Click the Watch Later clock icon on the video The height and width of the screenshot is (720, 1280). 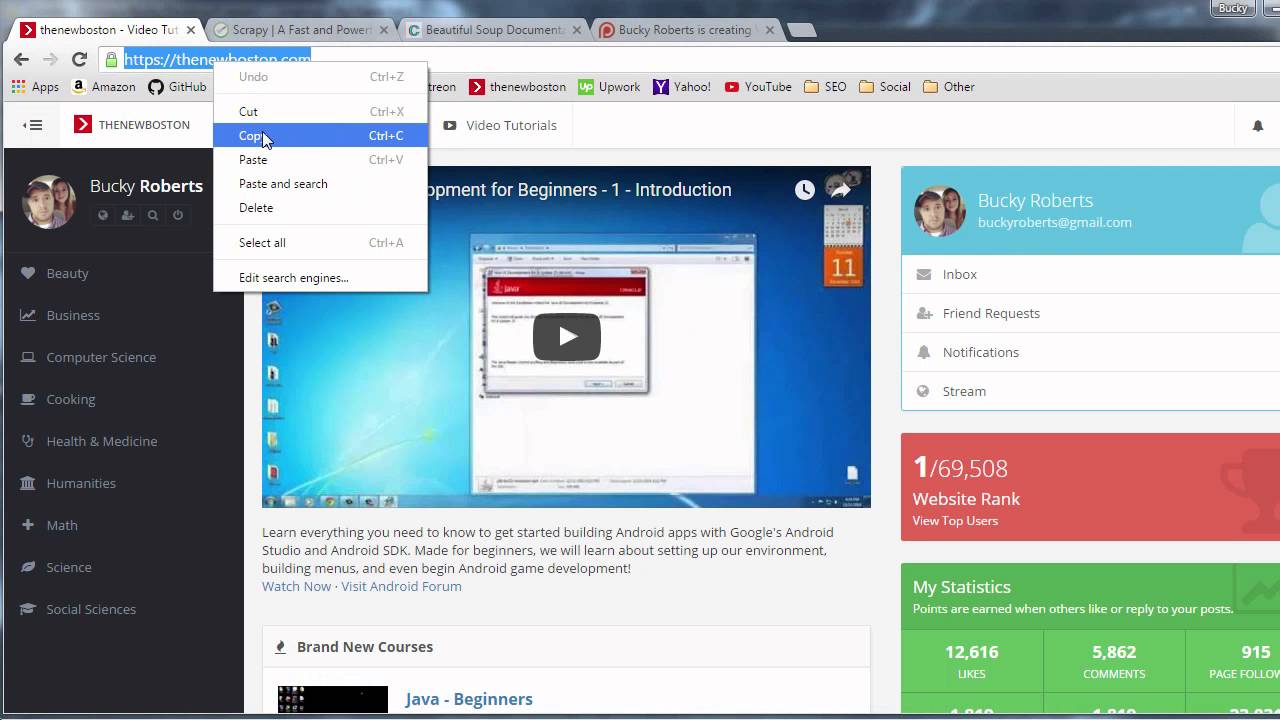coord(805,190)
